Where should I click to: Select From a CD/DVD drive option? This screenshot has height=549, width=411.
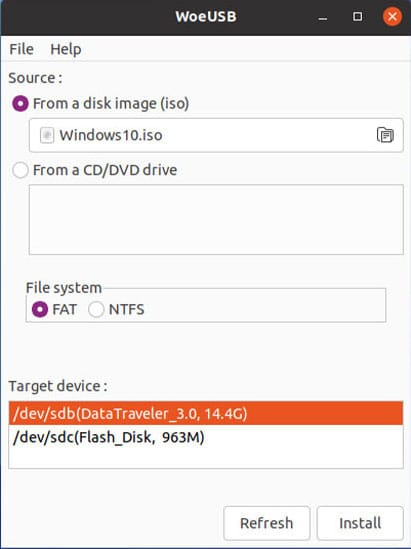point(20,170)
